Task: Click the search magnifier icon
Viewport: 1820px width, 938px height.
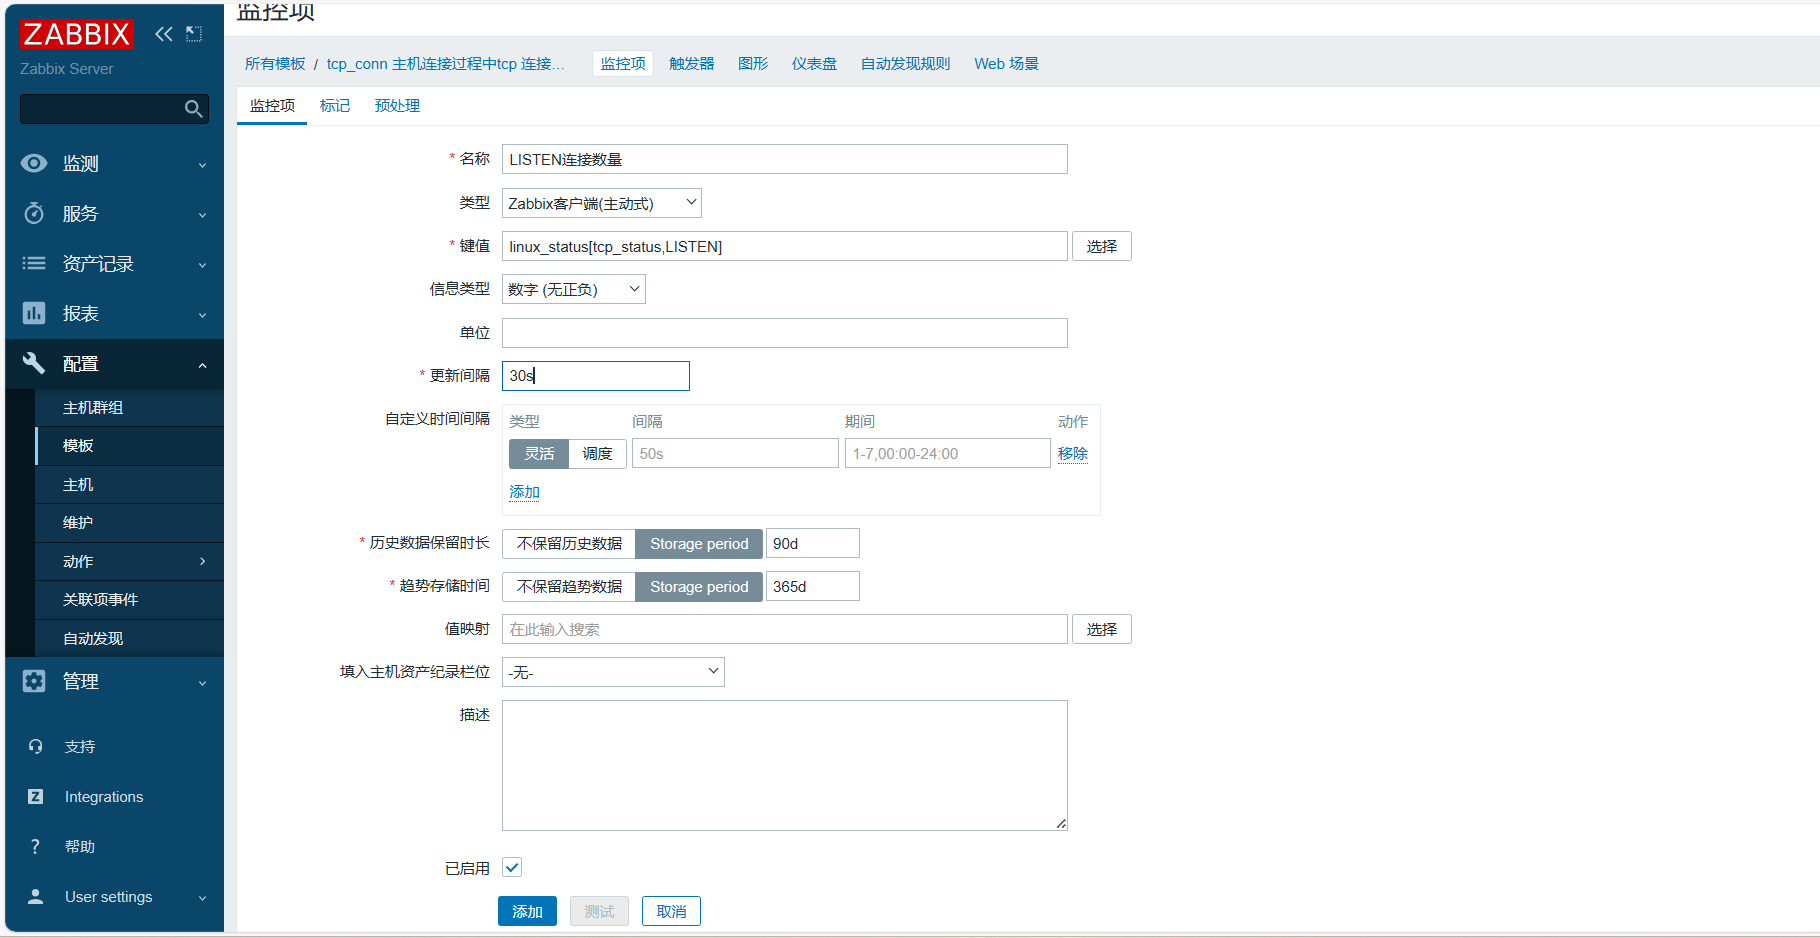Action: (194, 109)
